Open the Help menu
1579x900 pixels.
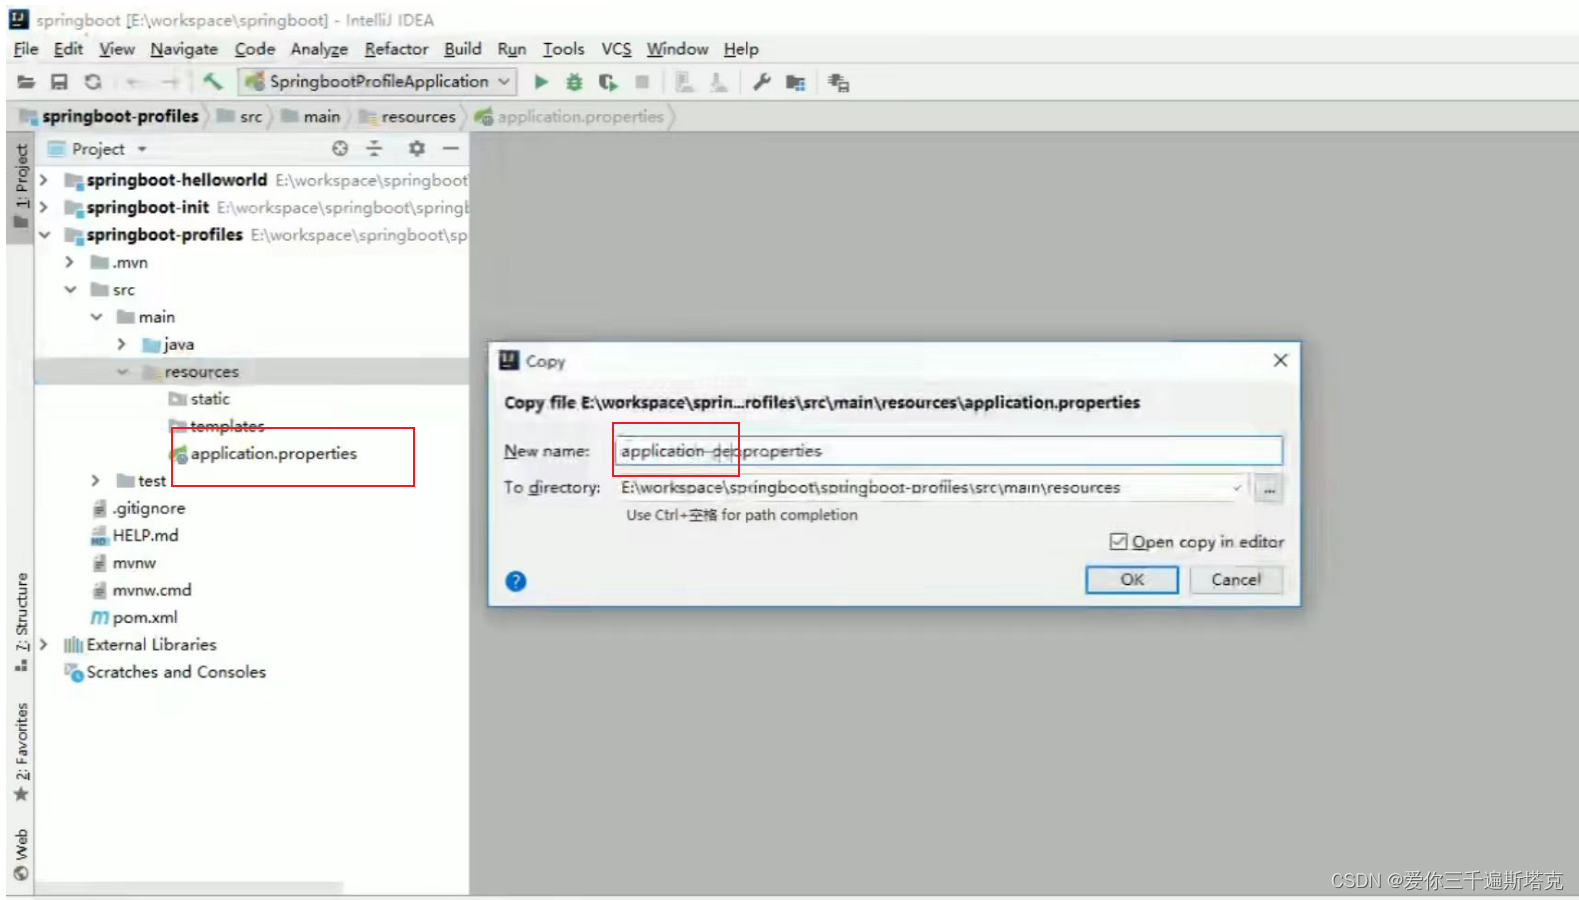point(741,49)
